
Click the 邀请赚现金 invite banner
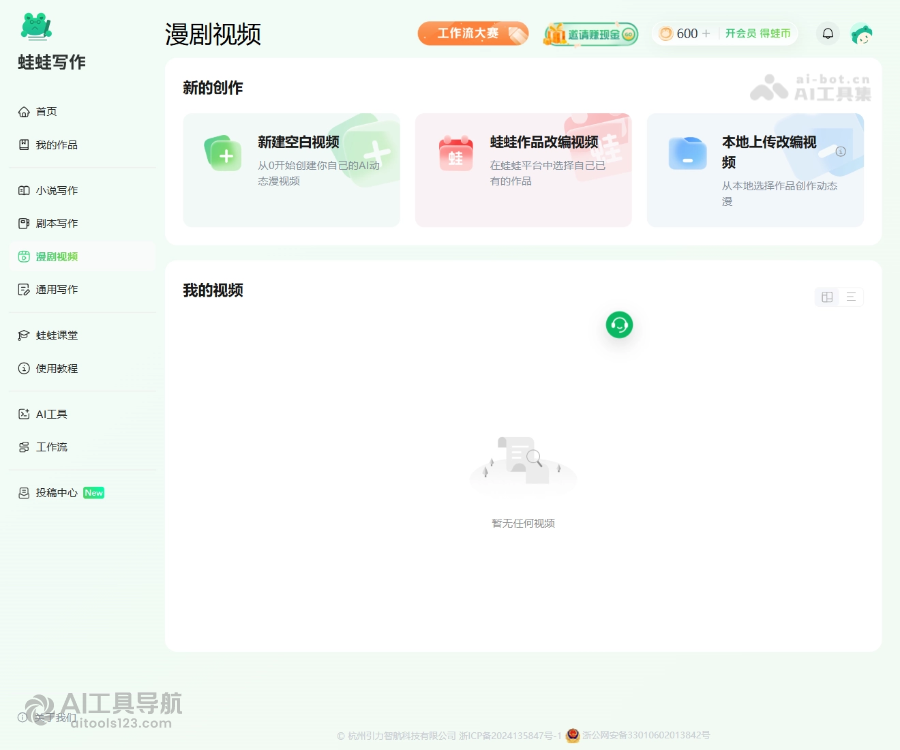pos(591,34)
